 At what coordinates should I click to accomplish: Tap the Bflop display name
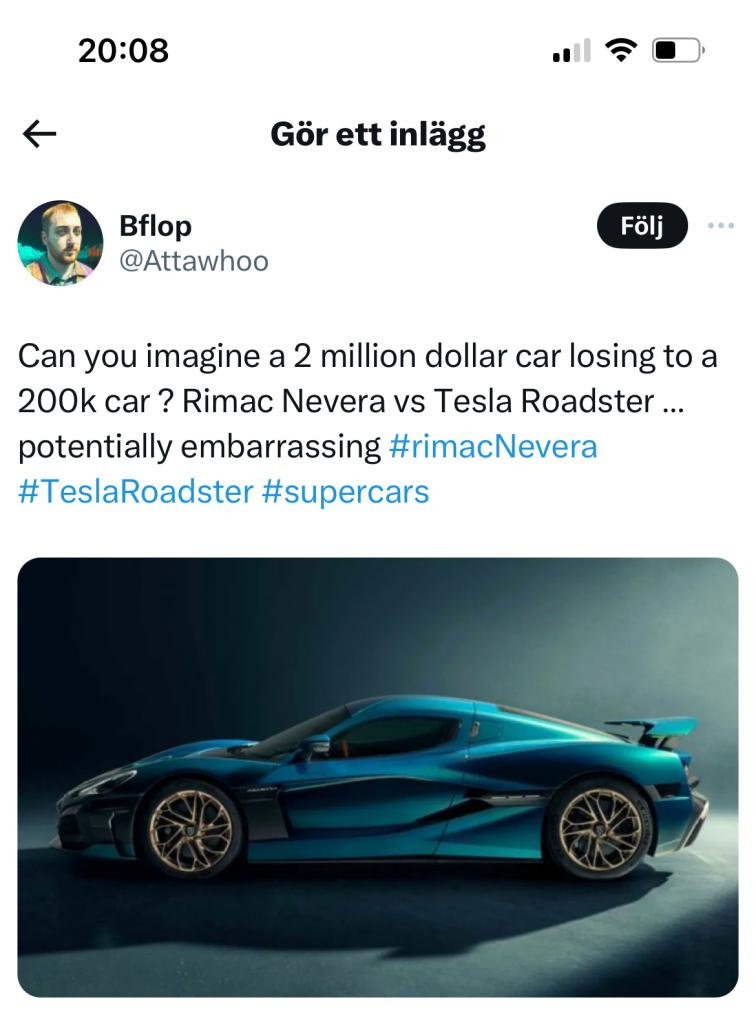pyautogui.click(x=155, y=226)
